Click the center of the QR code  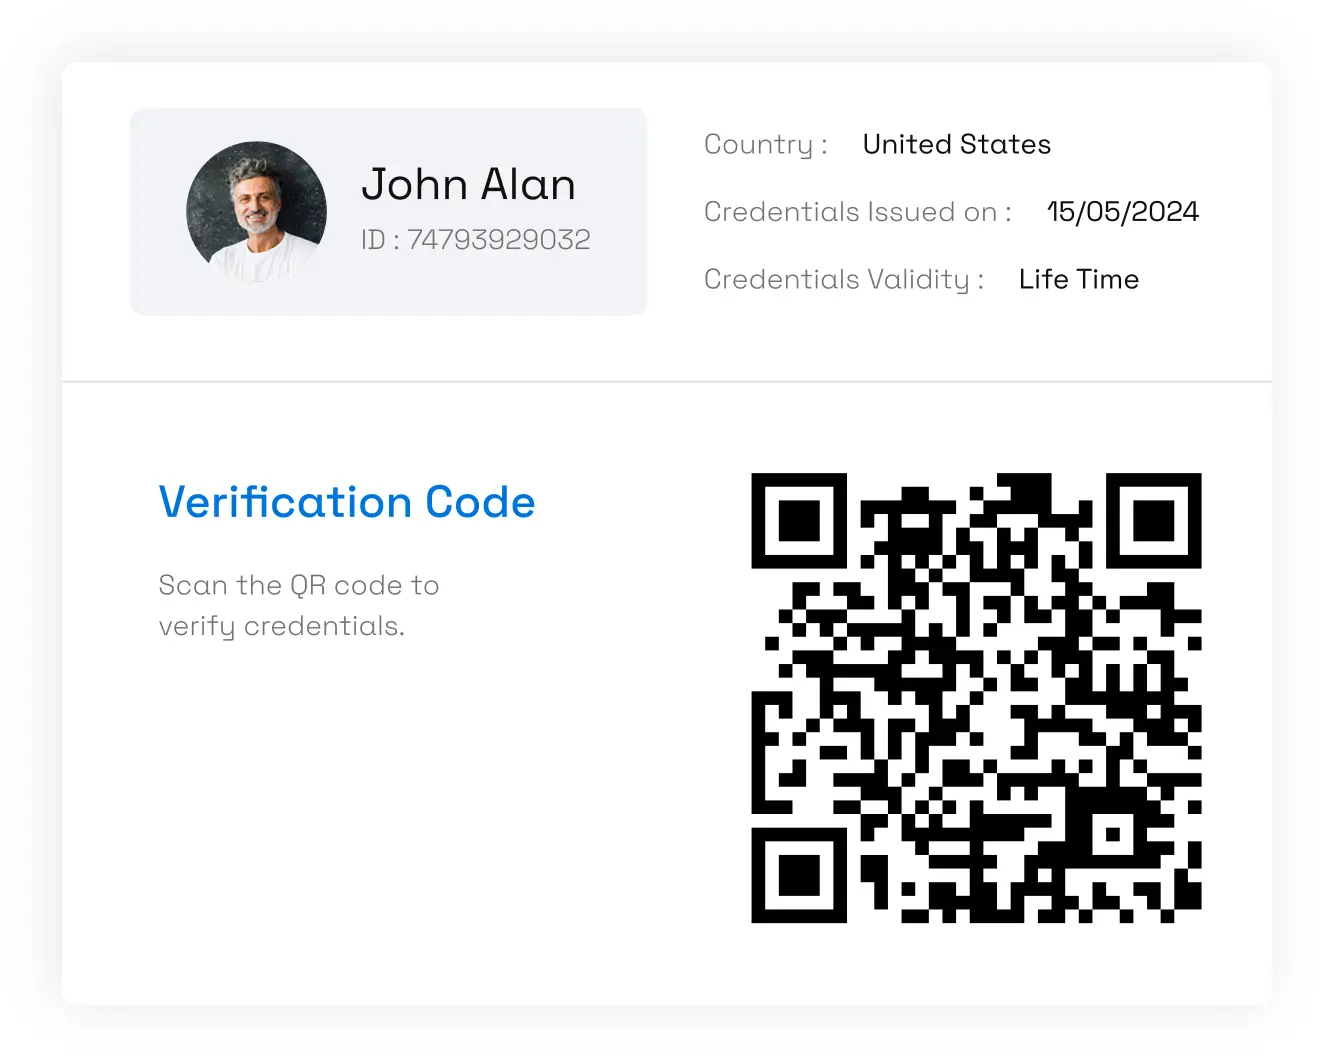click(976, 697)
